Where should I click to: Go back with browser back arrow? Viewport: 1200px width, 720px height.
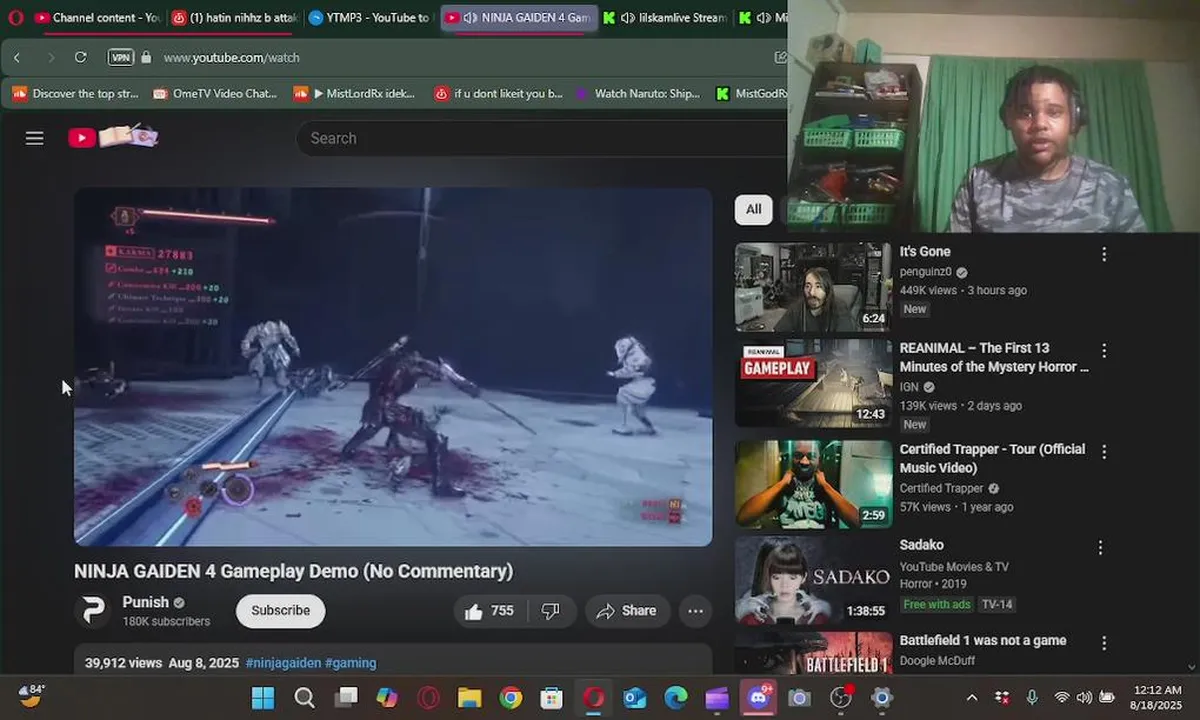[x=17, y=57]
